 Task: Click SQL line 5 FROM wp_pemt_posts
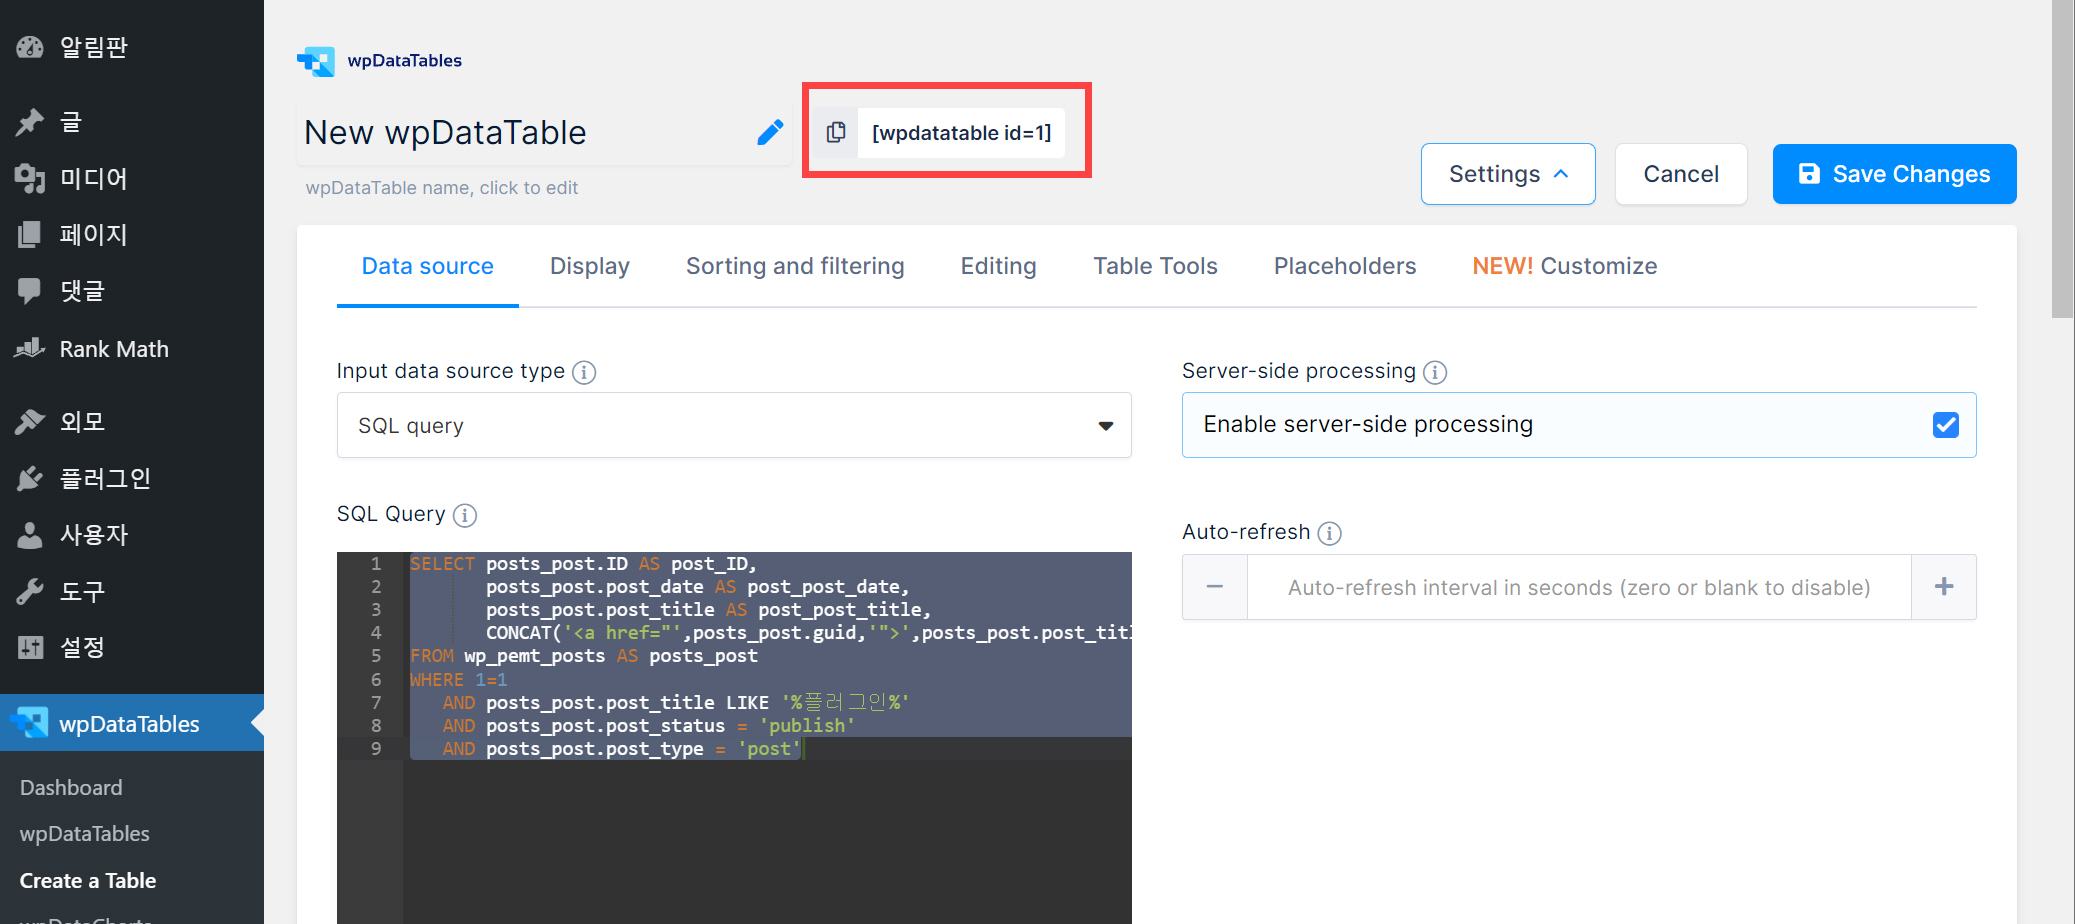point(584,656)
